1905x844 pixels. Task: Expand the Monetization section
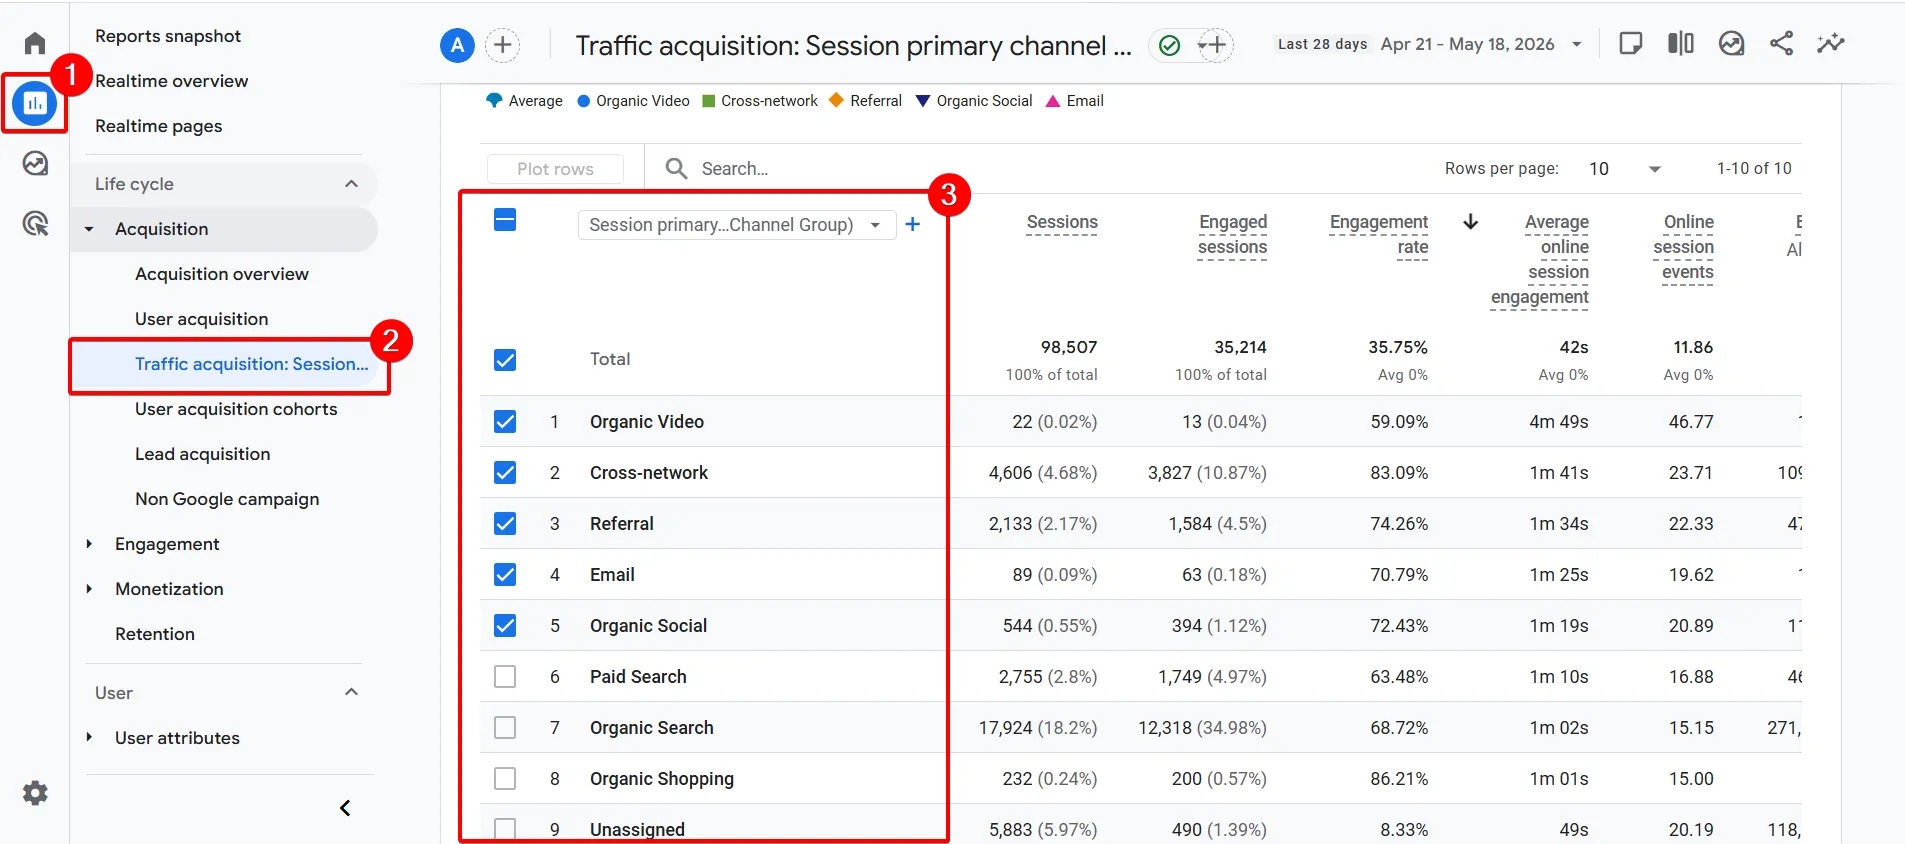coord(89,589)
